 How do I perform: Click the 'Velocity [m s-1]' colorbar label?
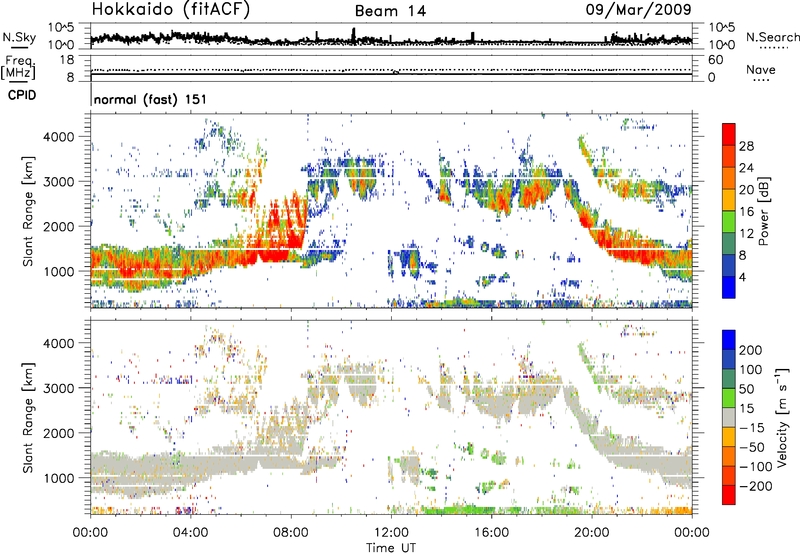pos(782,417)
